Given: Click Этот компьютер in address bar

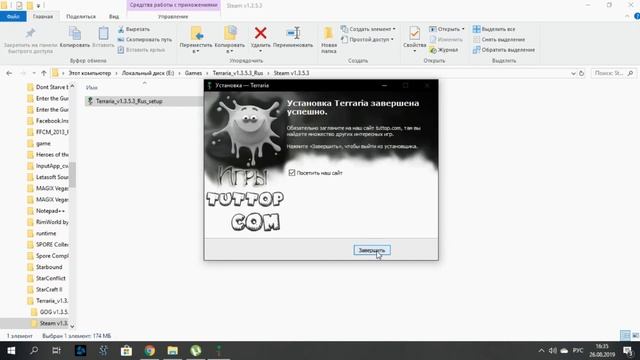Looking at the screenshot, I should coord(89,73).
